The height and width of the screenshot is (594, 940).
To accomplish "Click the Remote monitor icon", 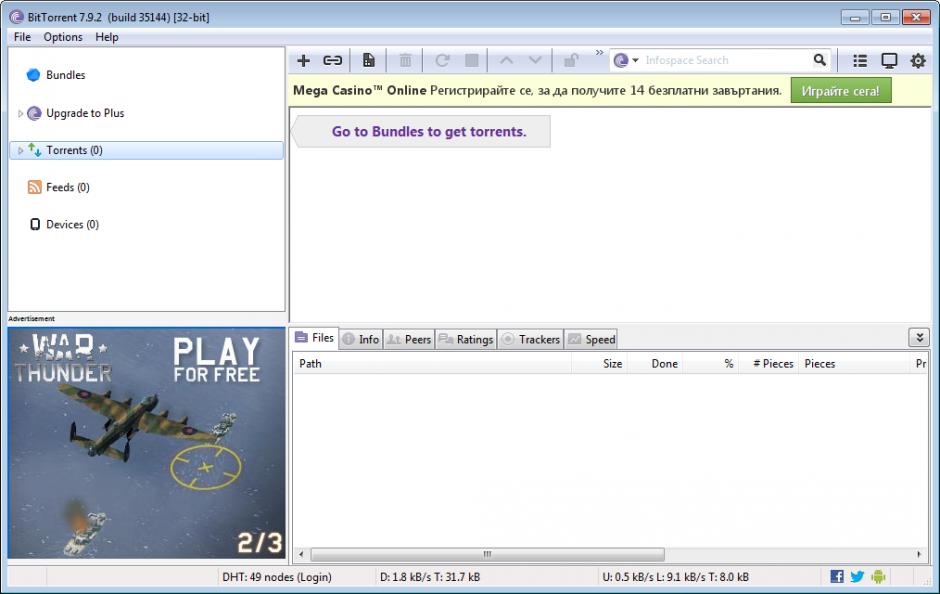I will [x=889, y=61].
